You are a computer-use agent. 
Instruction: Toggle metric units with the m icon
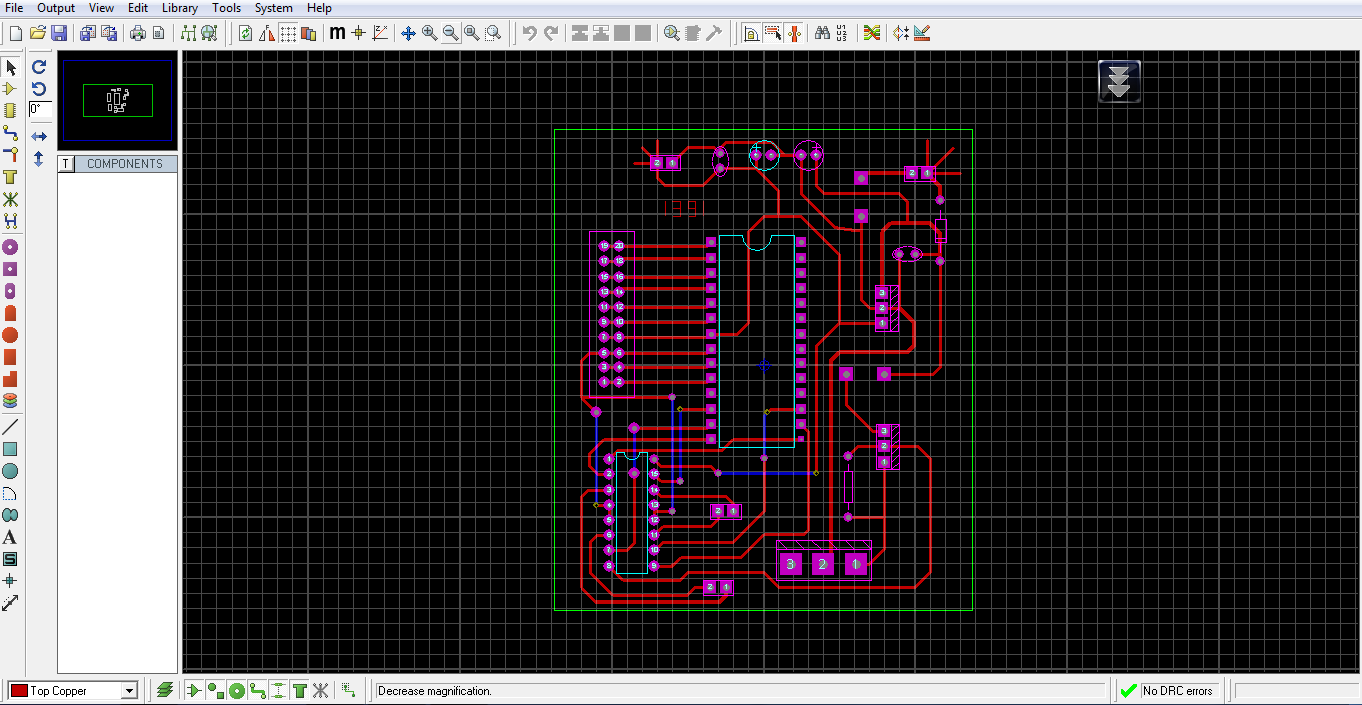337,33
